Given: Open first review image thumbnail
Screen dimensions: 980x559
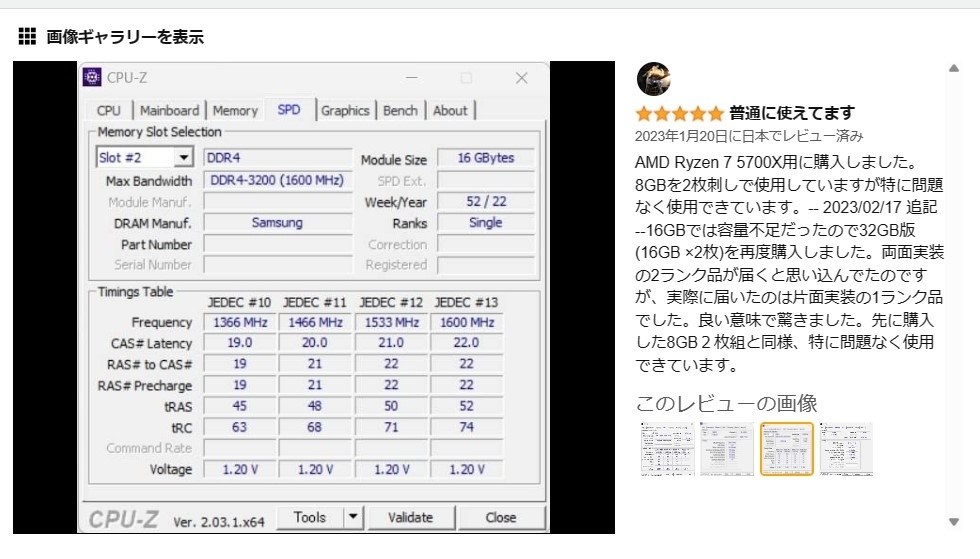Looking at the screenshot, I should (x=668, y=449).
